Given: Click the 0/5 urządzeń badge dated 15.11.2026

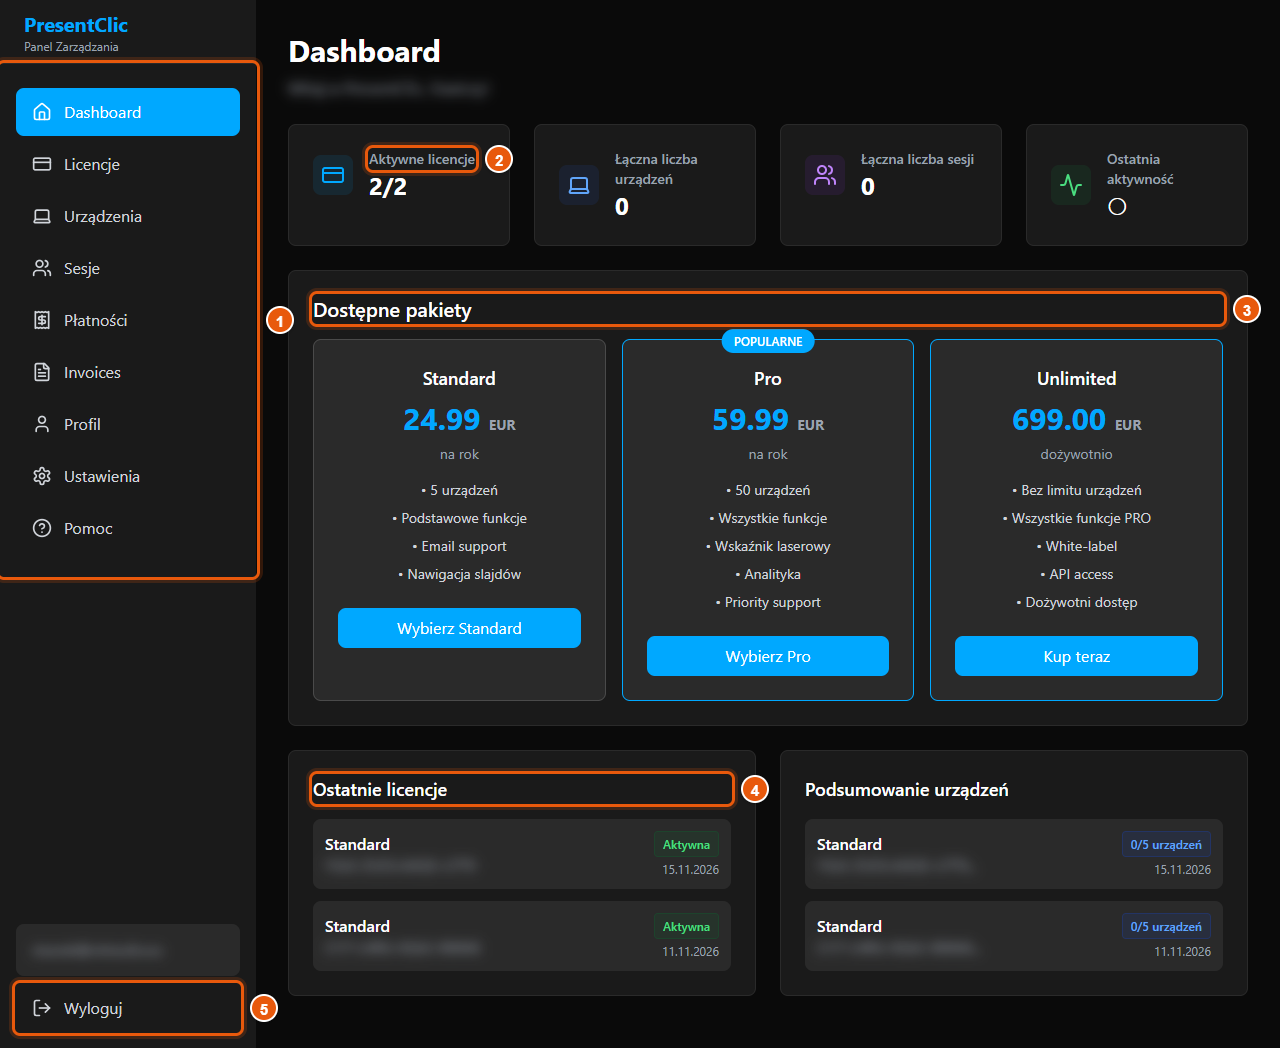Looking at the screenshot, I should pyautogui.click(x=1166, y=845).
